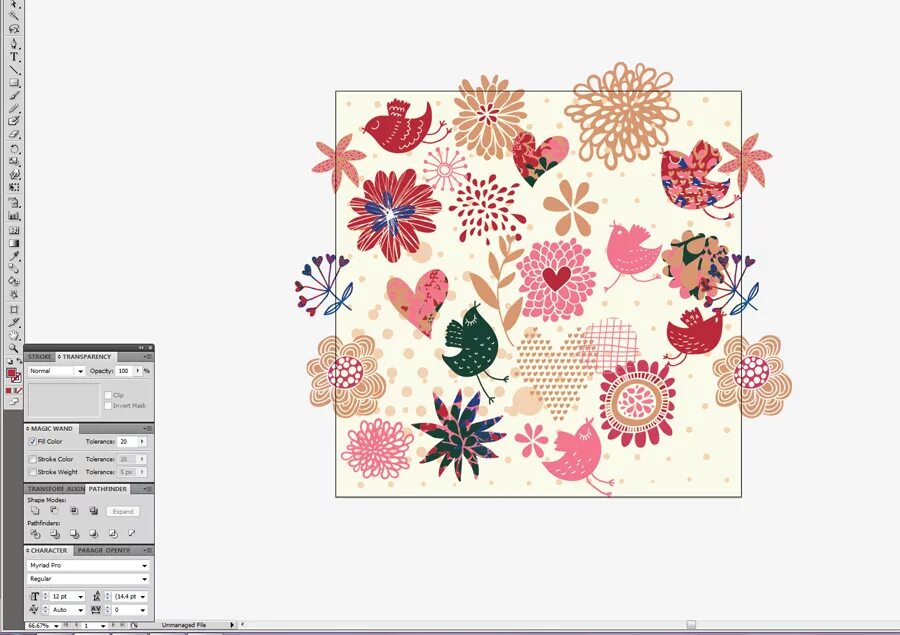Enable the Stroke Color checkbox
This screenshot has height=635, width=900.
click(x=33, y=459)
